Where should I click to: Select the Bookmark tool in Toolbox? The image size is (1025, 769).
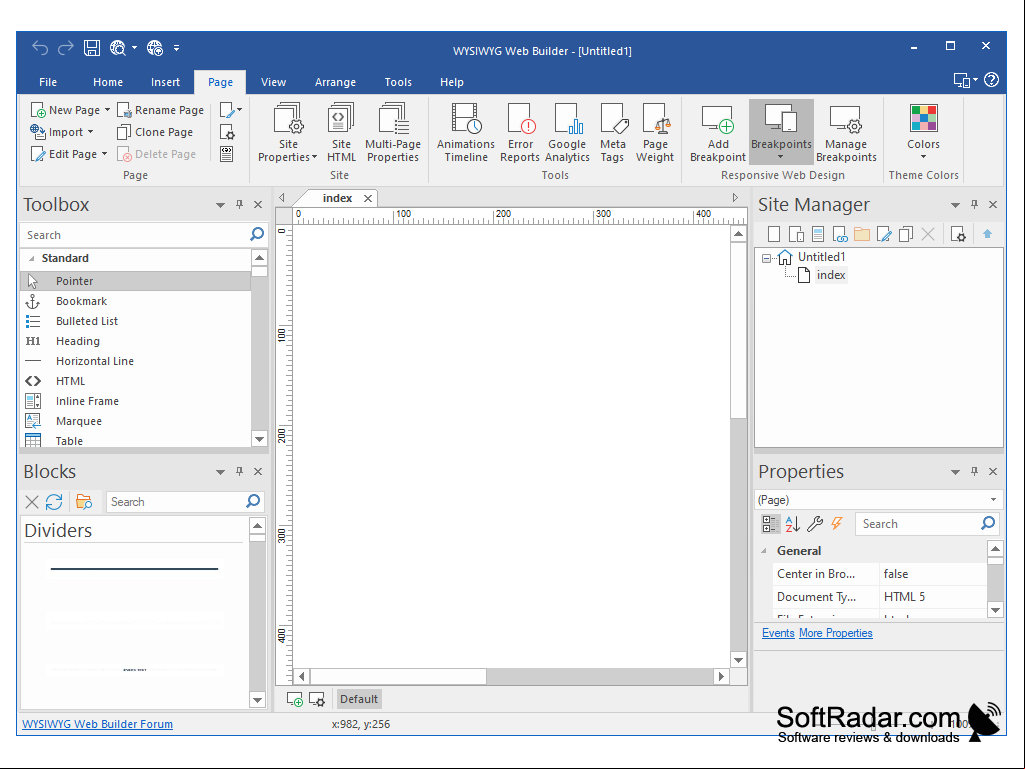pos(135,301)
